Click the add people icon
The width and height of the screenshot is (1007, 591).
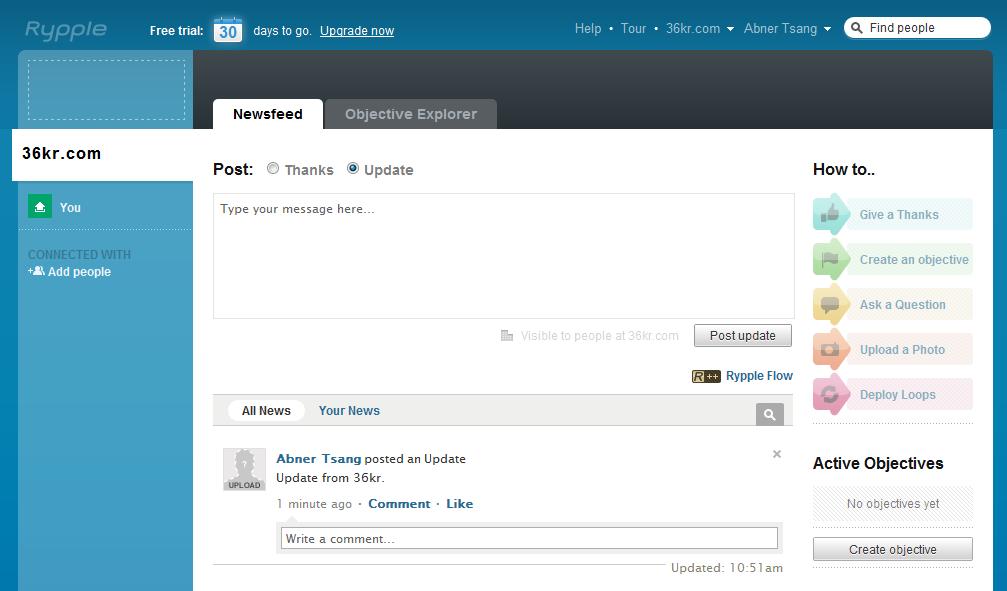(36, 271)
